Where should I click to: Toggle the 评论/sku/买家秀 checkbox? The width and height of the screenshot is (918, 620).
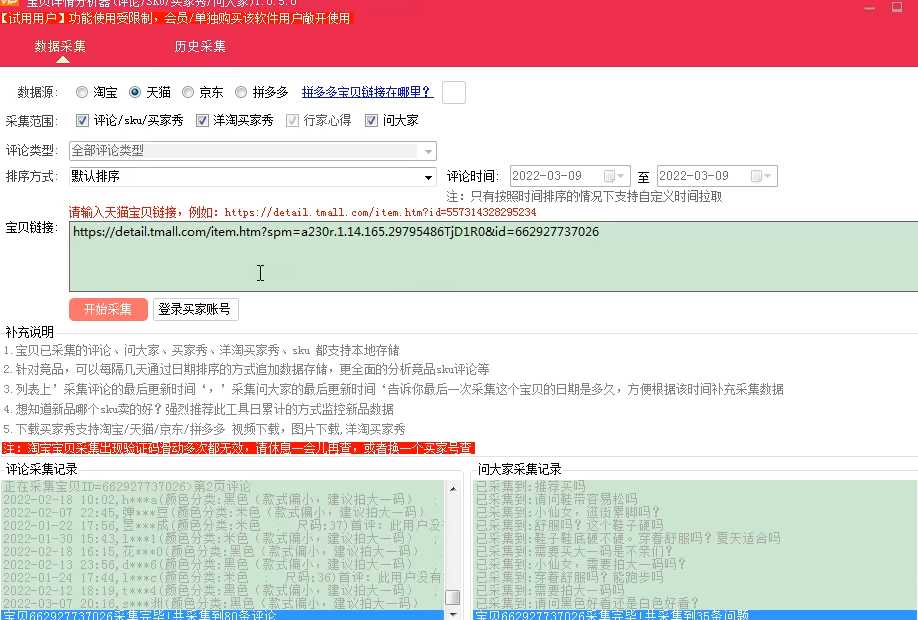pyautogui.click(x=82, y=121)
